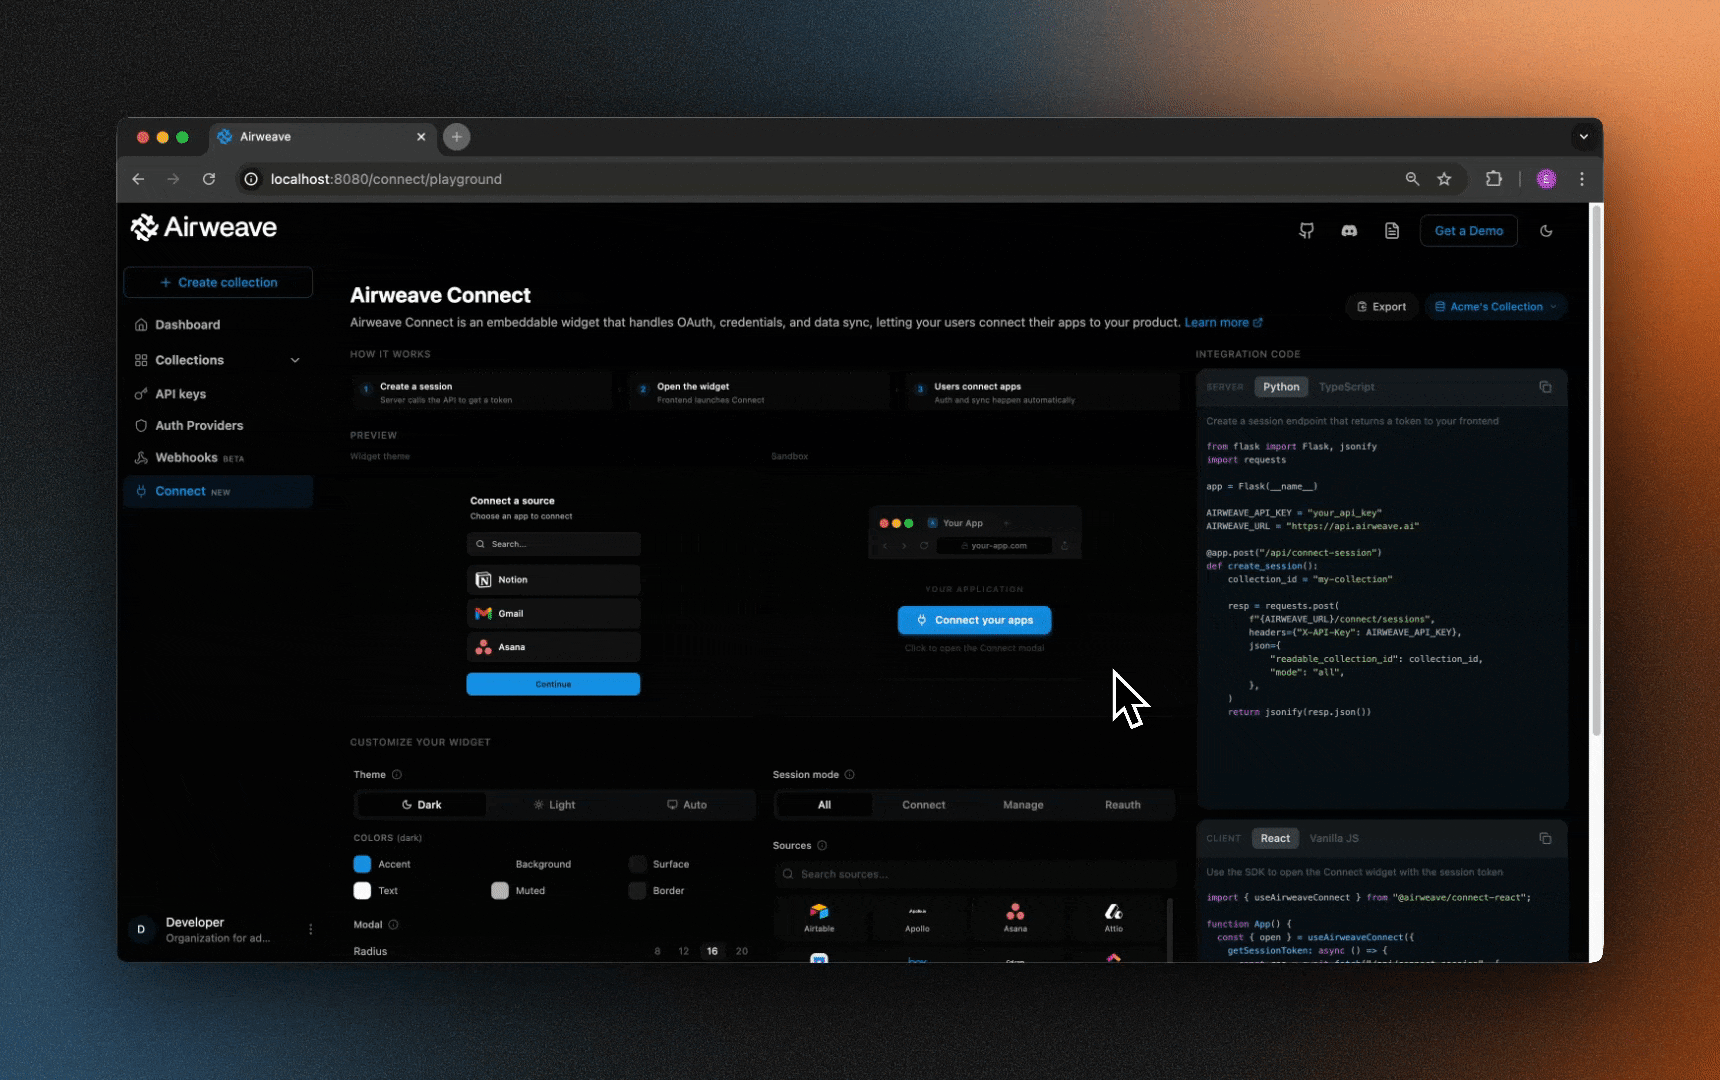Change the Accent color swatch
This screenshot has width=1720, height=1080.
[362, 864]
